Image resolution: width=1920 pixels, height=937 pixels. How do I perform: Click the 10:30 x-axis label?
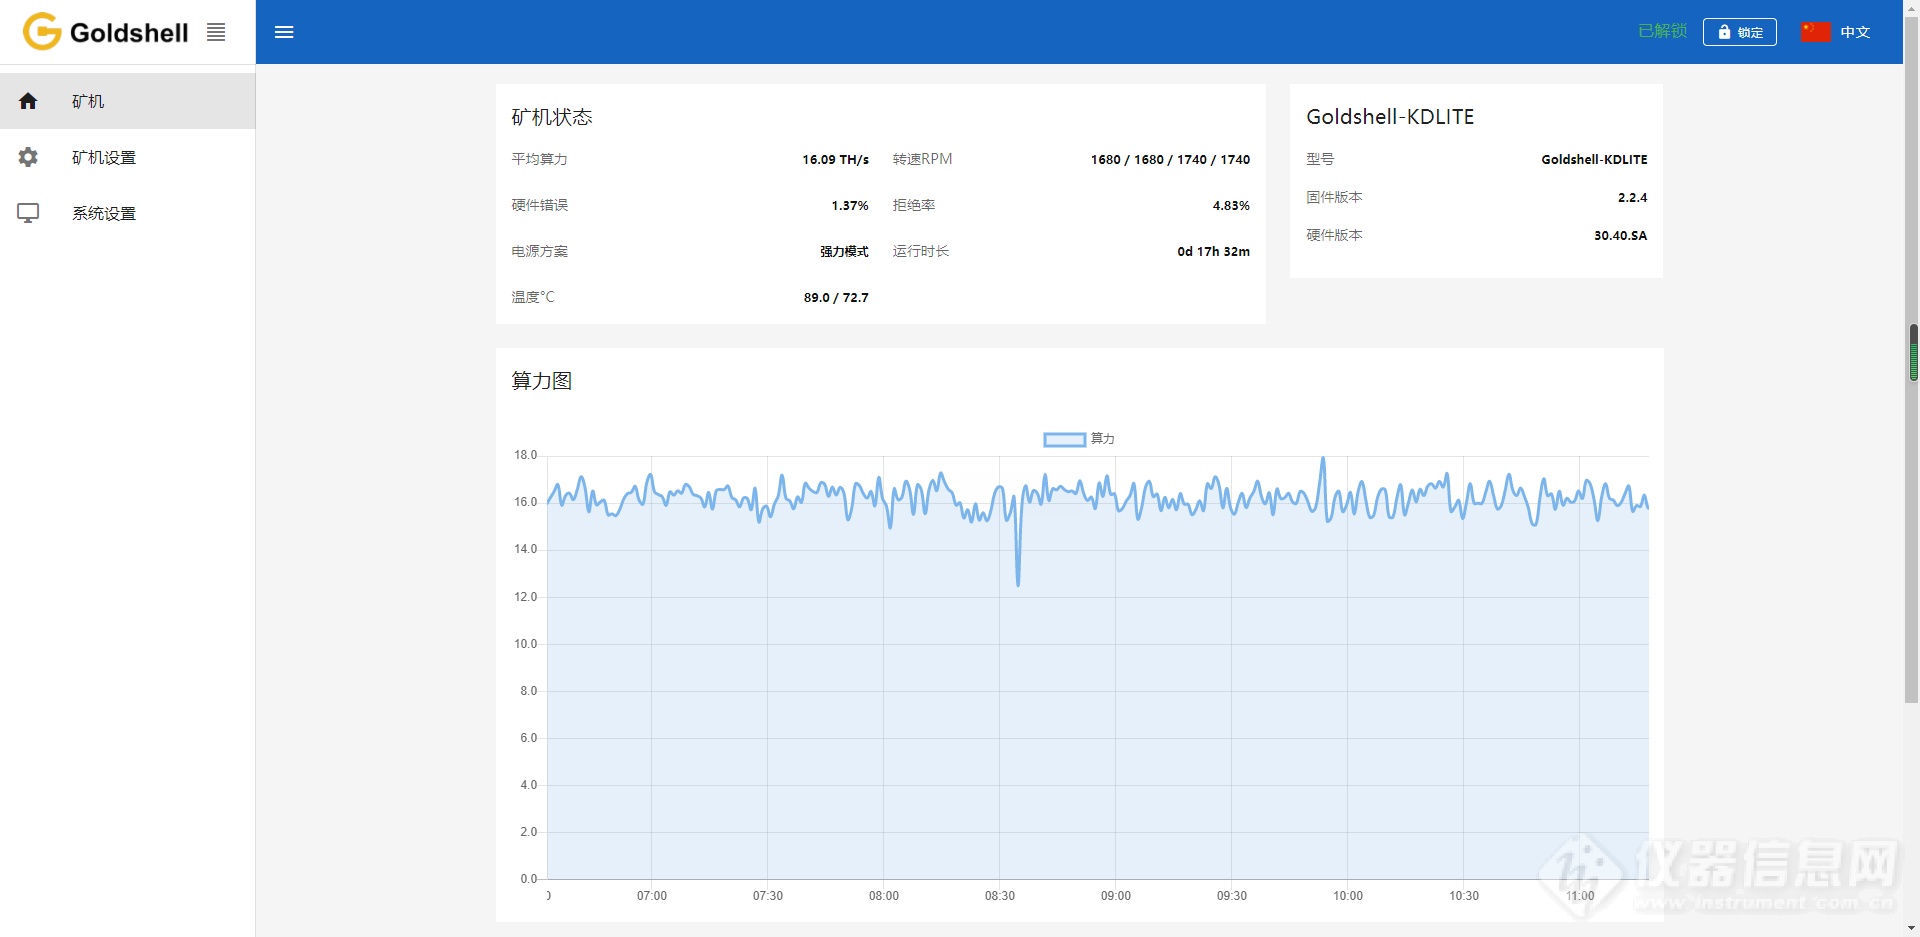(1464, 896)
